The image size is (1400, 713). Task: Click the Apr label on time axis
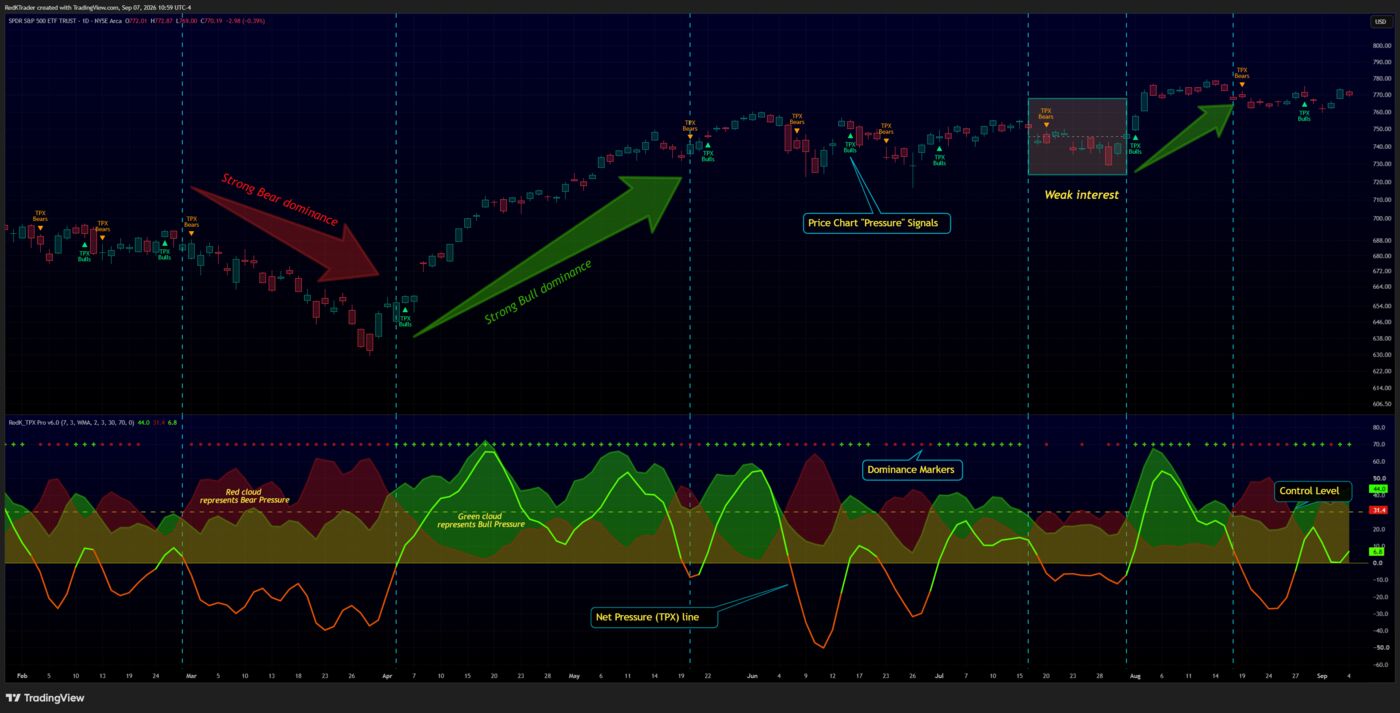click(x=386, y=676)
